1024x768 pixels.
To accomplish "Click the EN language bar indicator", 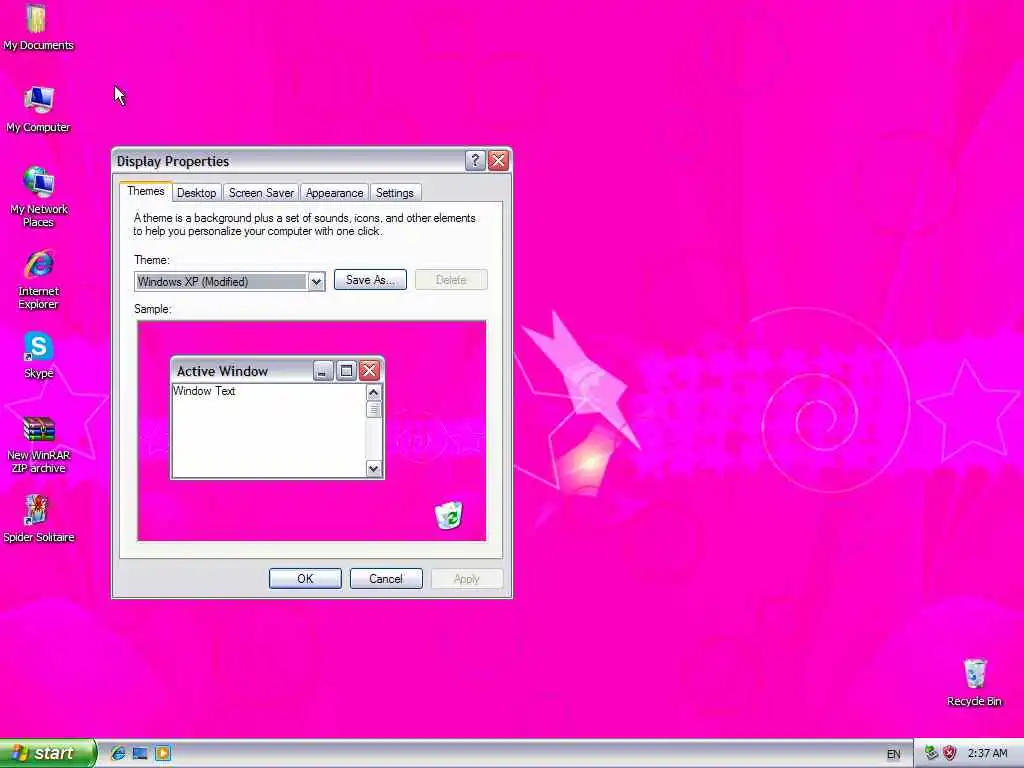I will [x=893, y=754].
